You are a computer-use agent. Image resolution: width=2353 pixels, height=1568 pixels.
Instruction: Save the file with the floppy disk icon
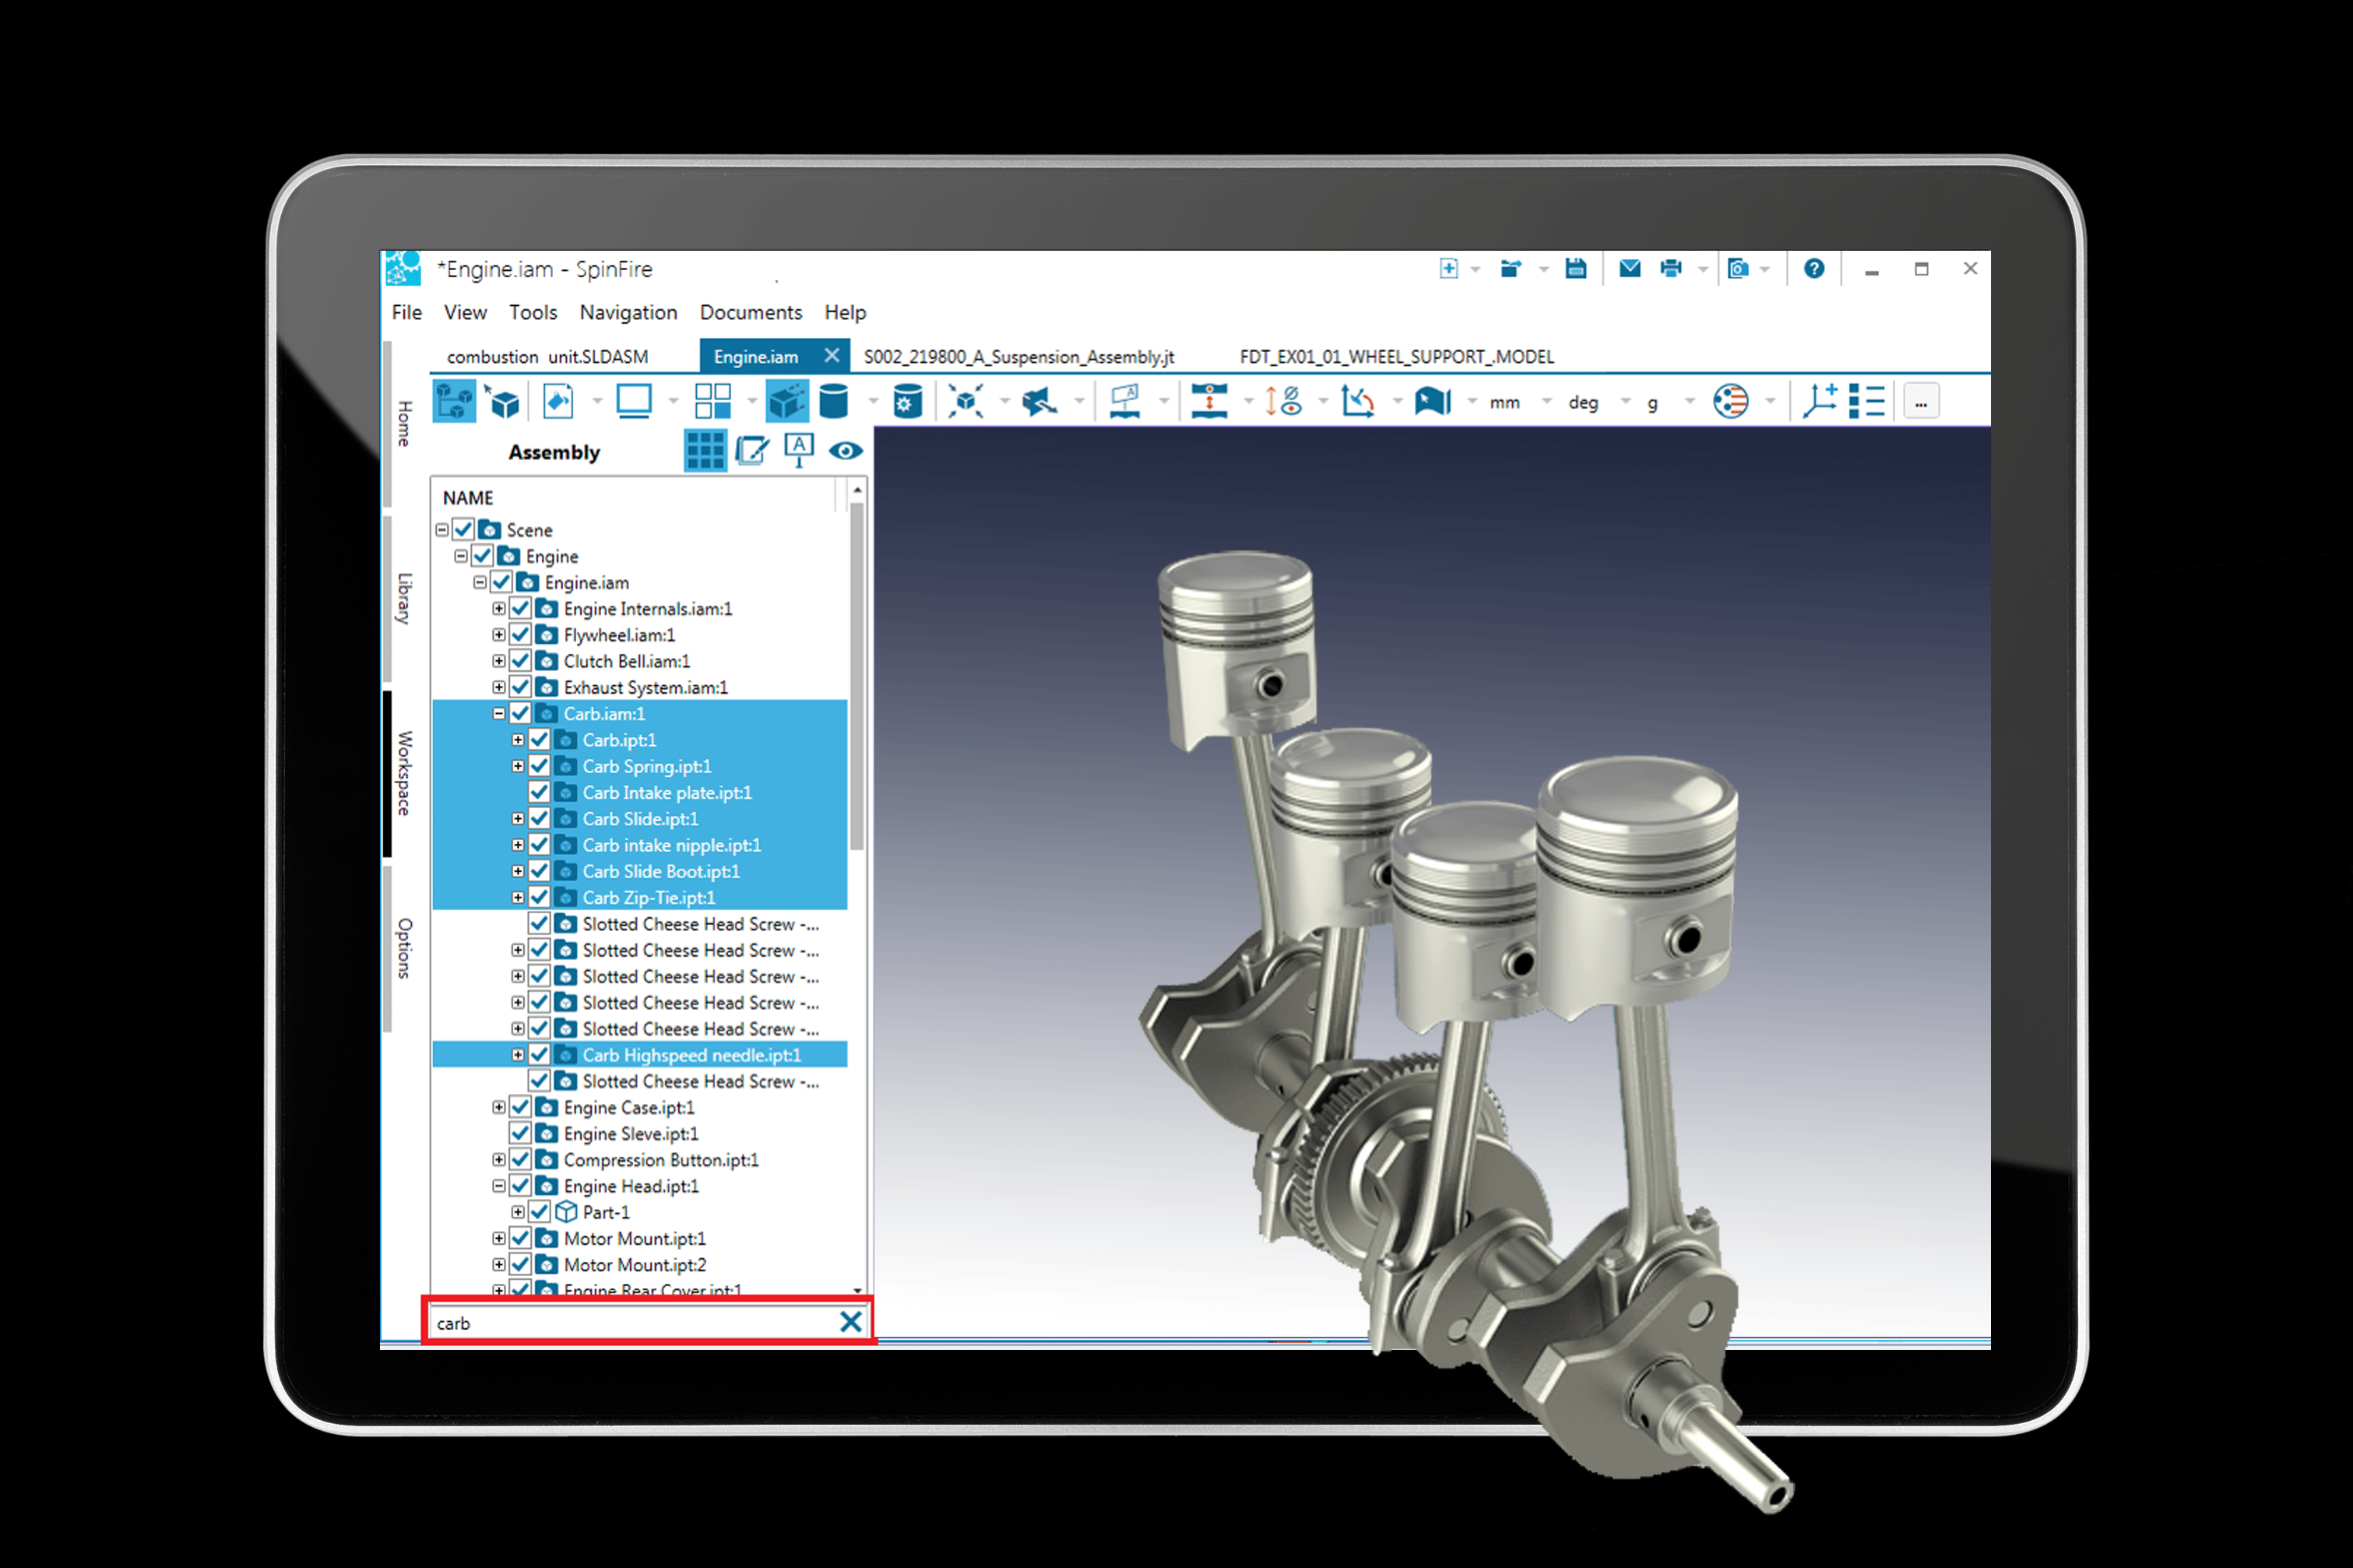1576,268
